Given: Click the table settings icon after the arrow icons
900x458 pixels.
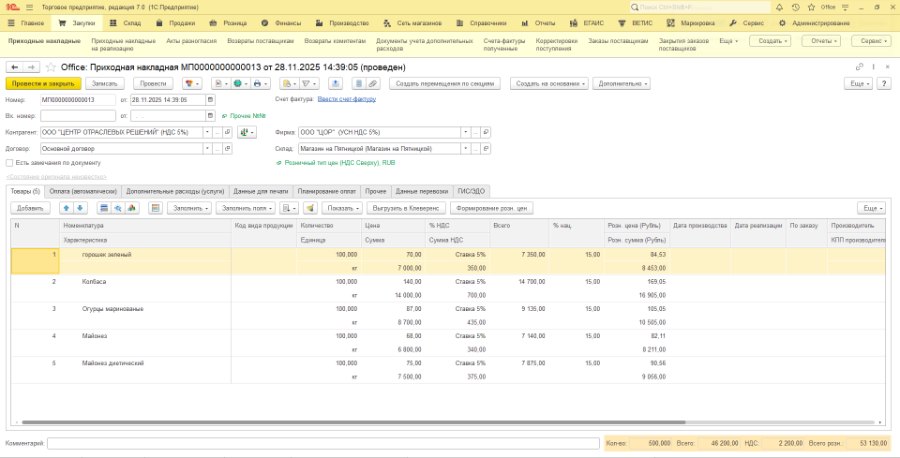Looking at the screenshot, I should (x=154, y=208).
